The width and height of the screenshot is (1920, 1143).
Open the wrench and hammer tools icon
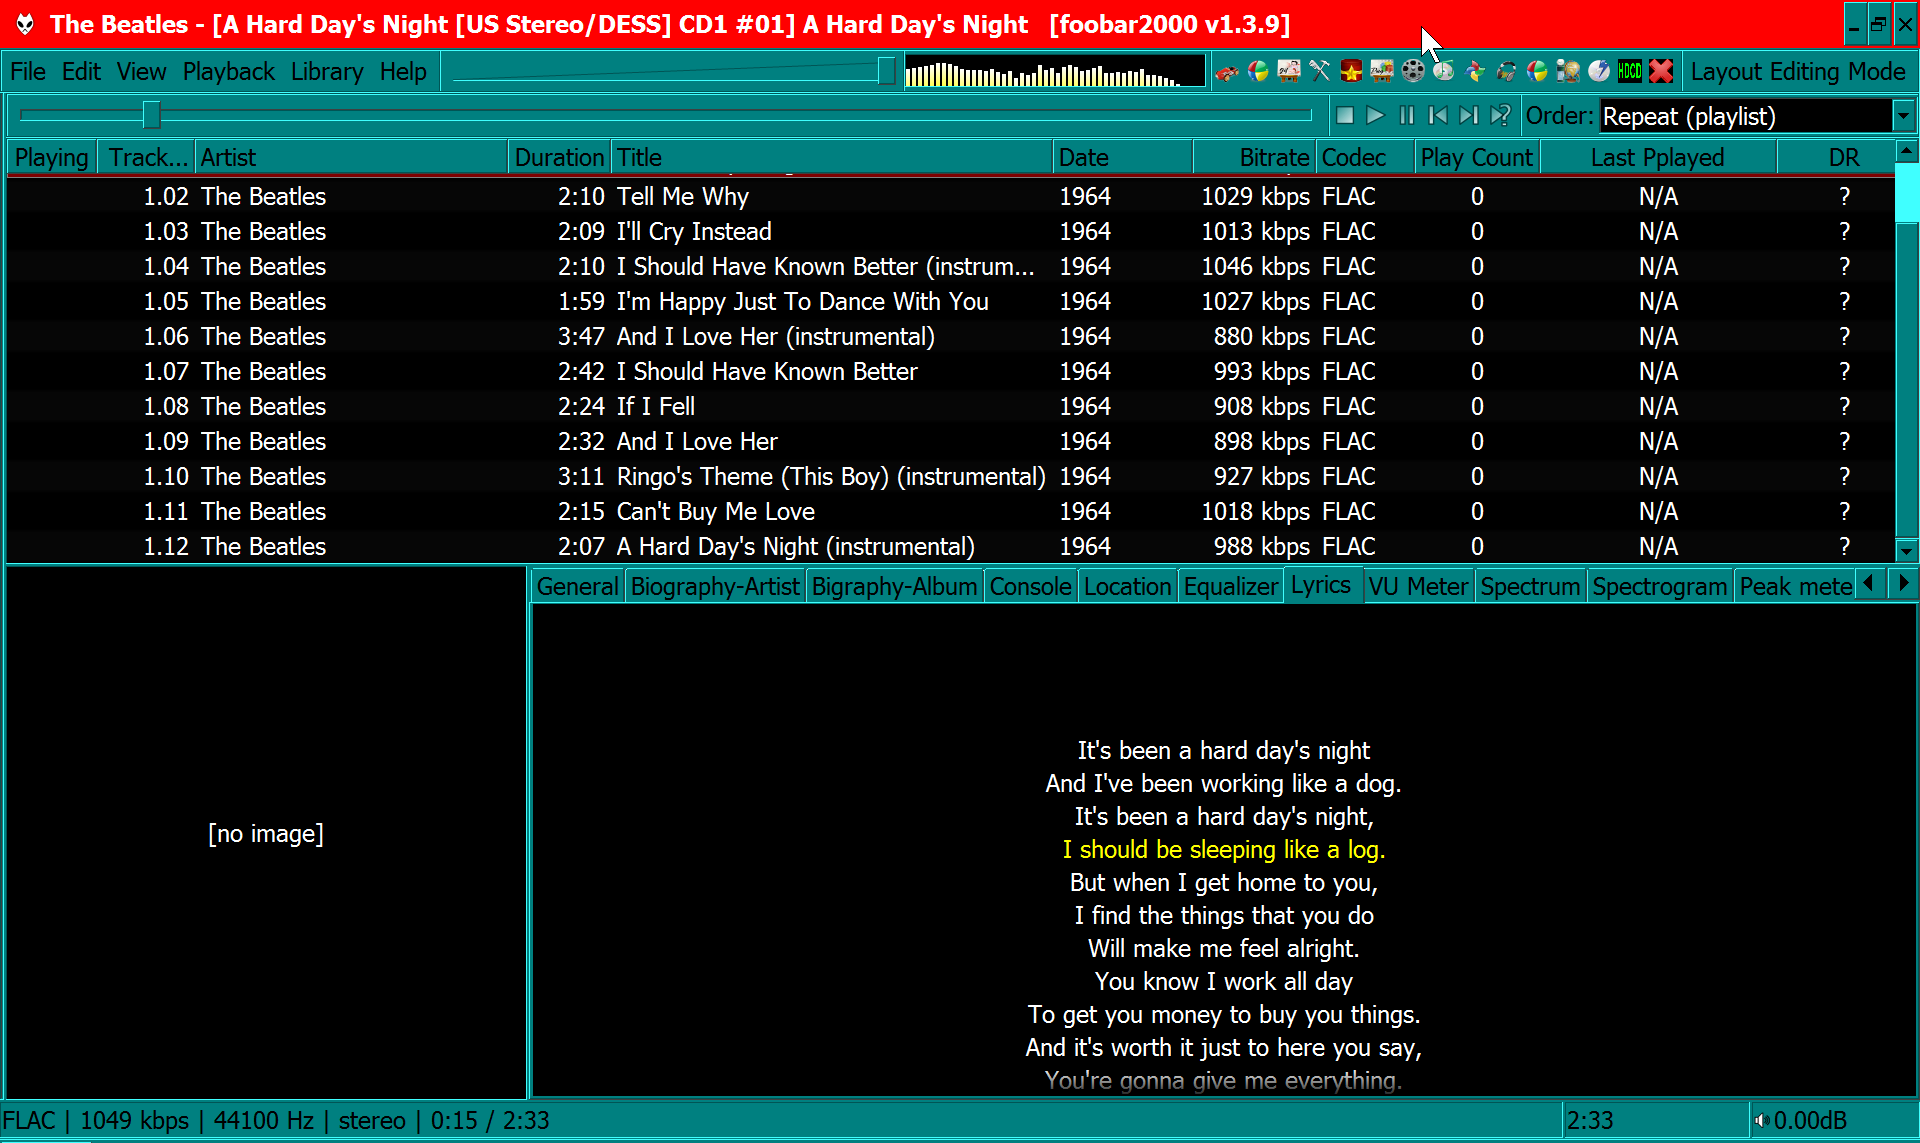[x=1320, y=71]
